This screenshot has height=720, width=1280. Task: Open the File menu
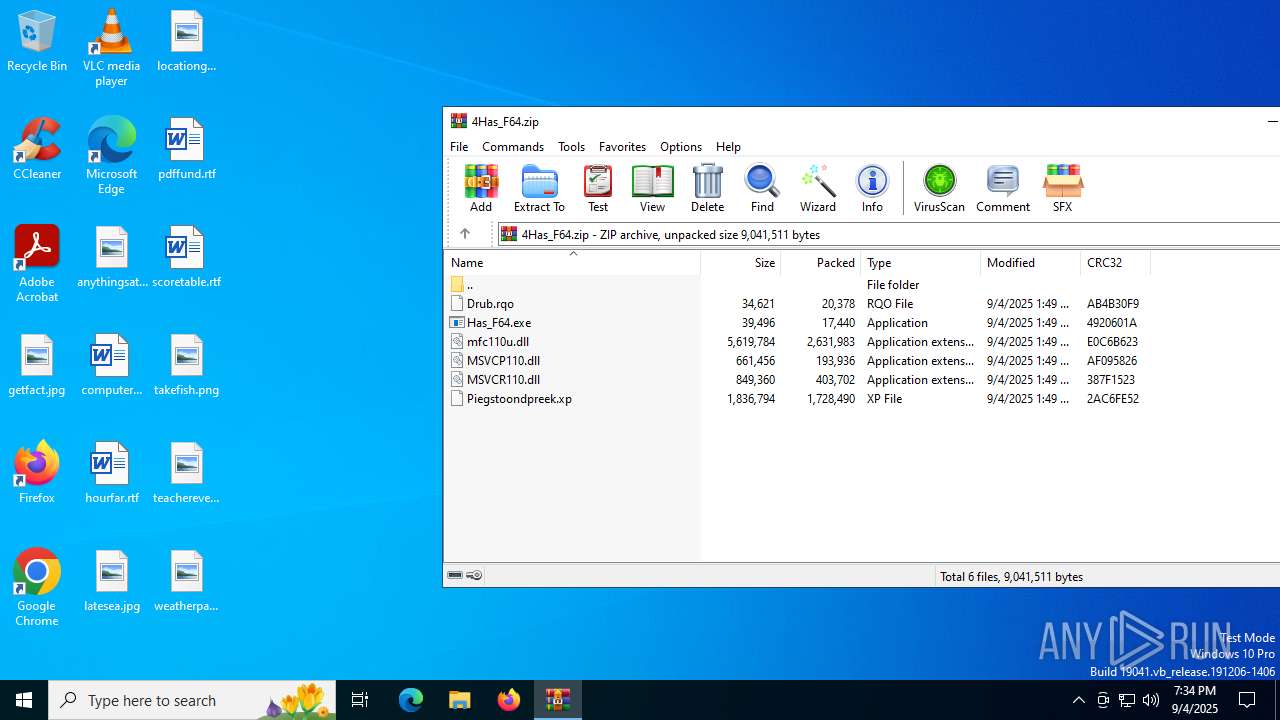click(x=459, y=147)
